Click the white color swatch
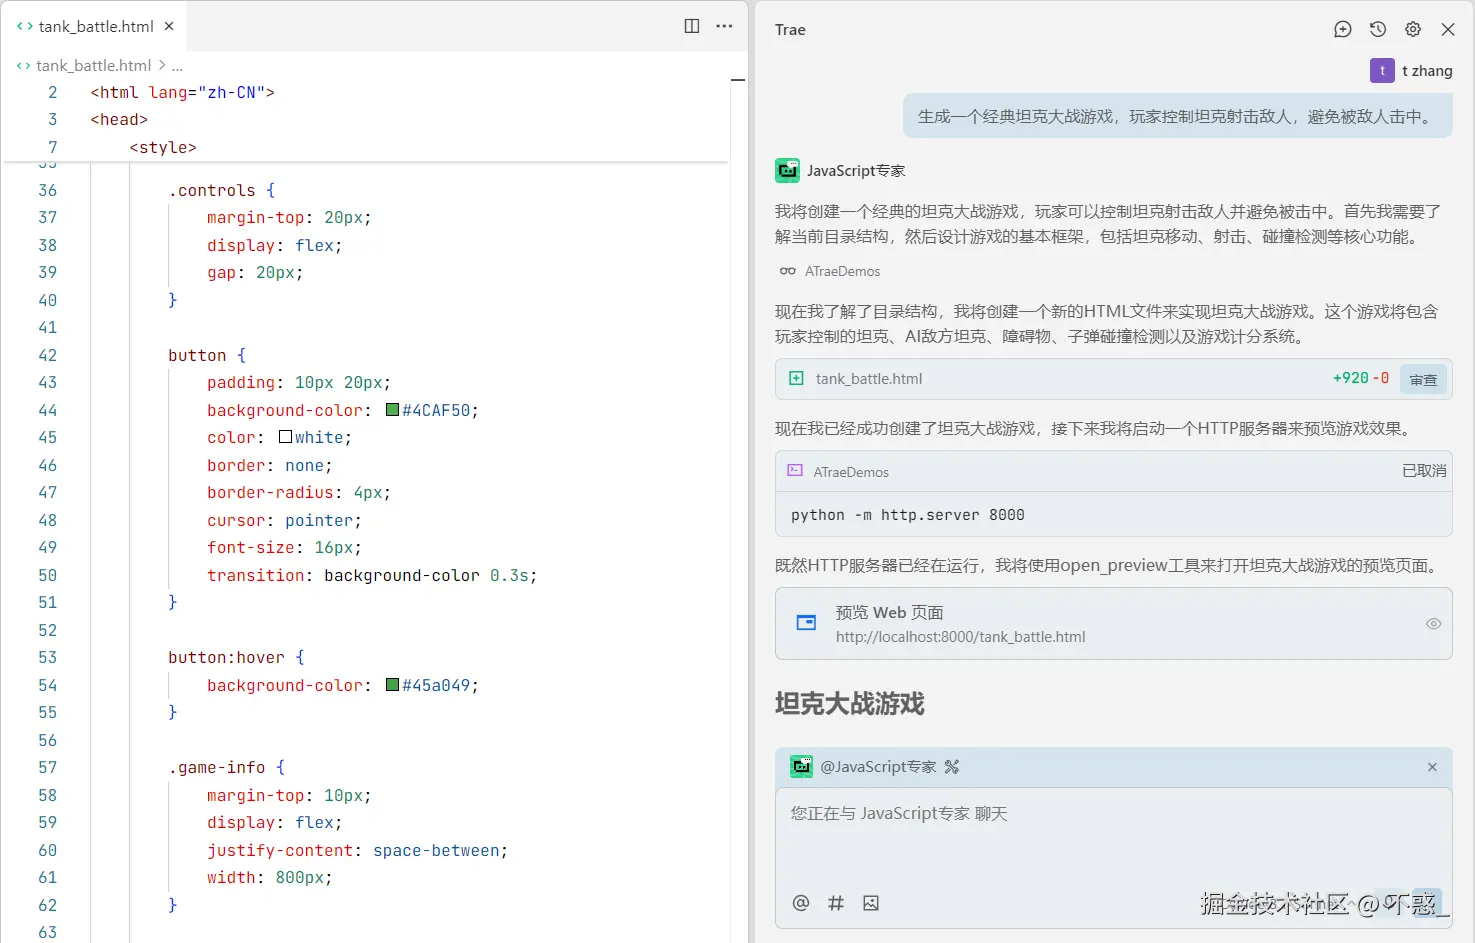The width and height of the screenshot is (1475, 943). pos(286,437)
